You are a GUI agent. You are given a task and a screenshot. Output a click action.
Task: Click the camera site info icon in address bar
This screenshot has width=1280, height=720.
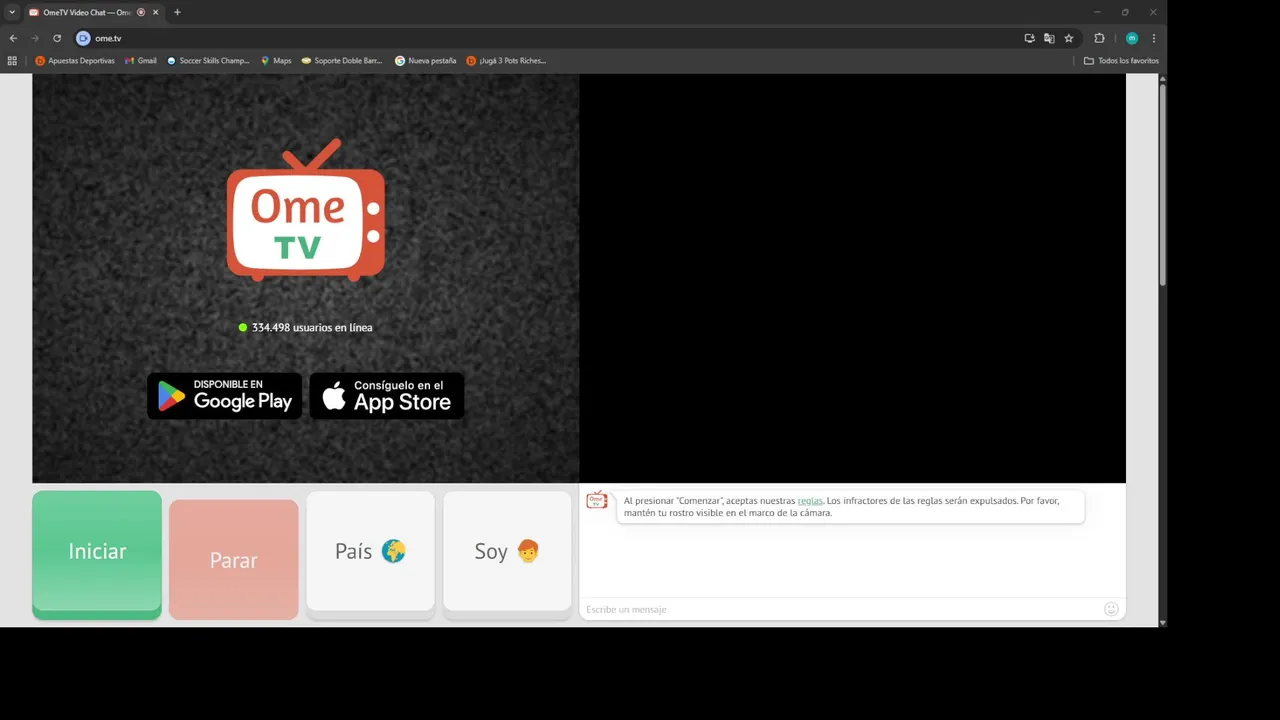coord(83,38)
